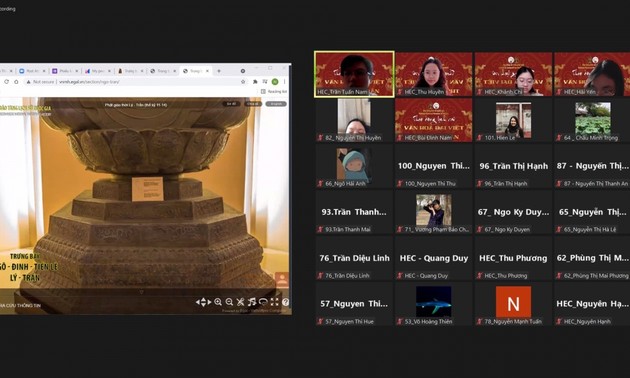Viewport: 630px width, 378px height.
Task: Click muted mic icon of HEC_Bùi Đình Nam
Action: pos(400,138)
